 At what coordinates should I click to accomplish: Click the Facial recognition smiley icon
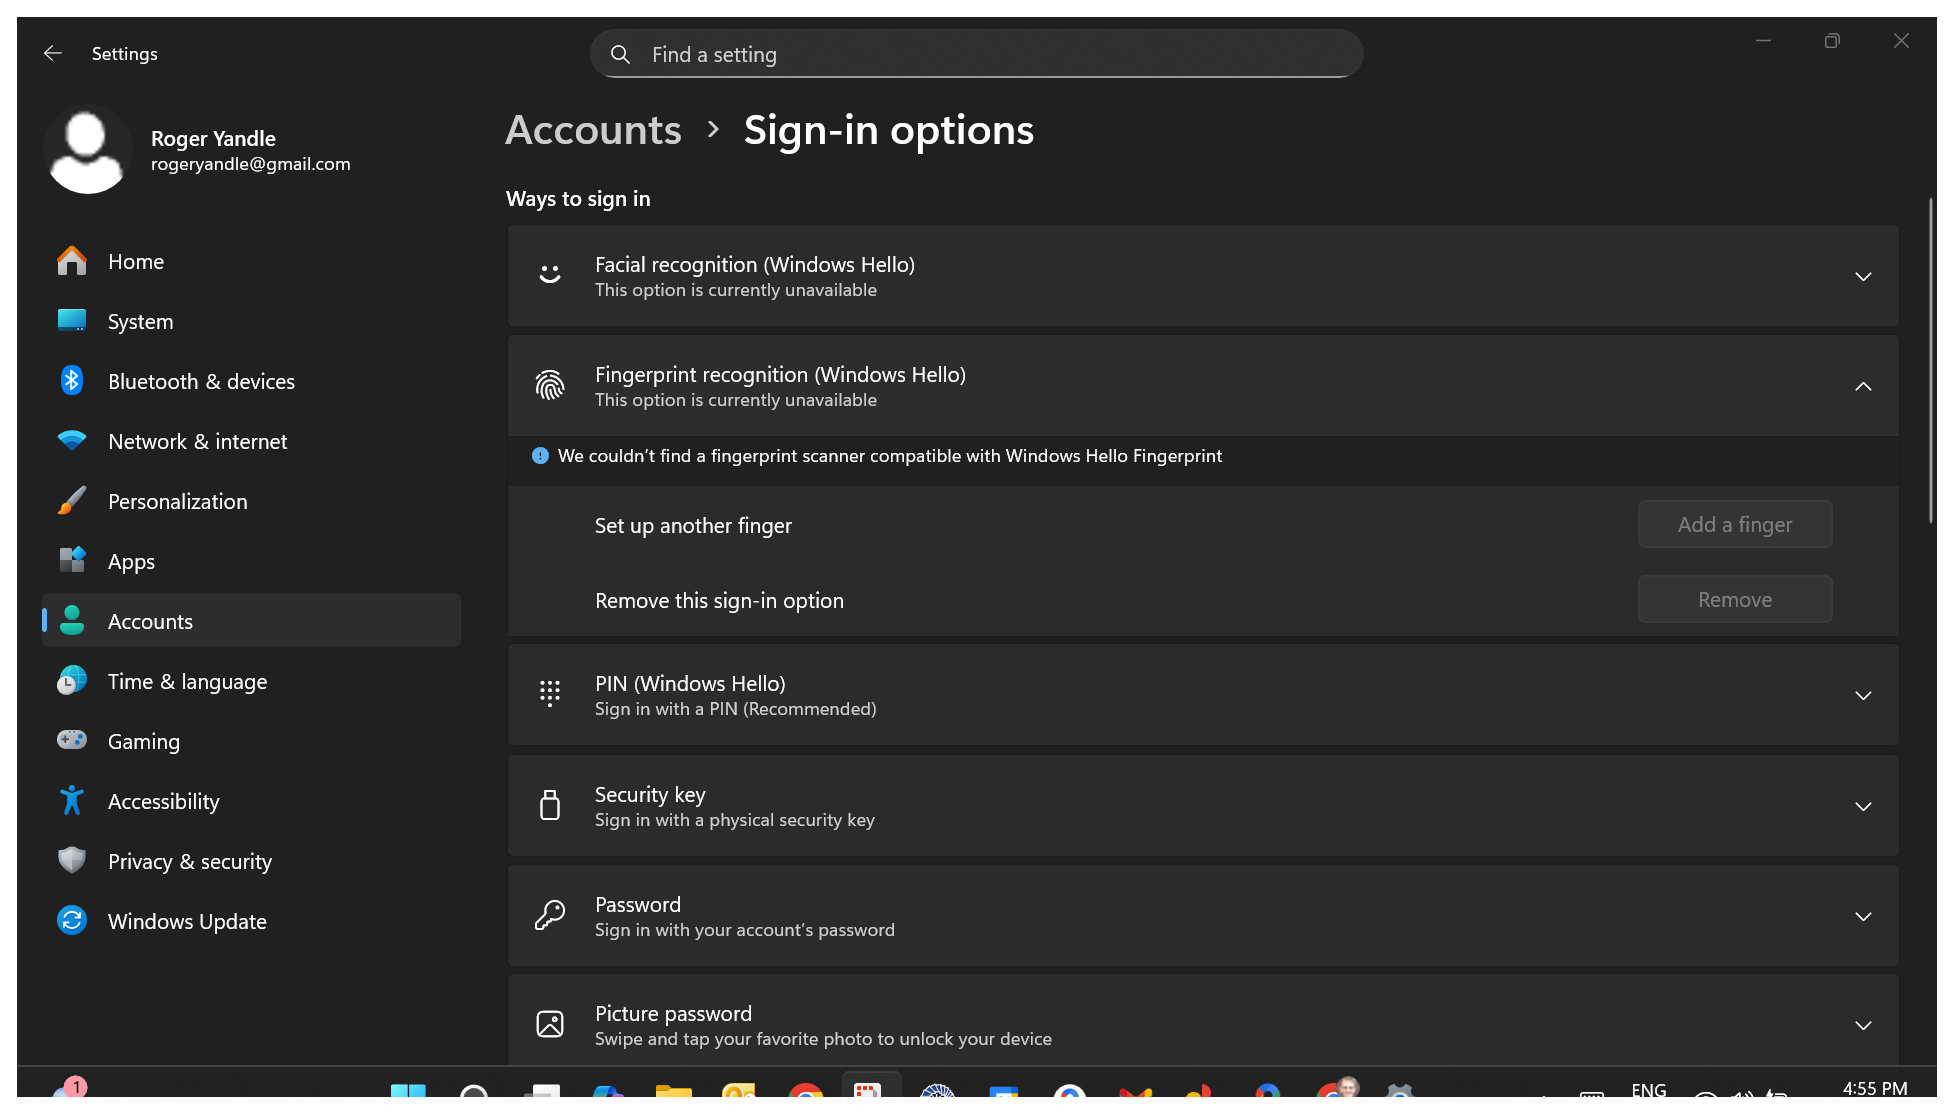pyautogui.click(x=550, y=275)
